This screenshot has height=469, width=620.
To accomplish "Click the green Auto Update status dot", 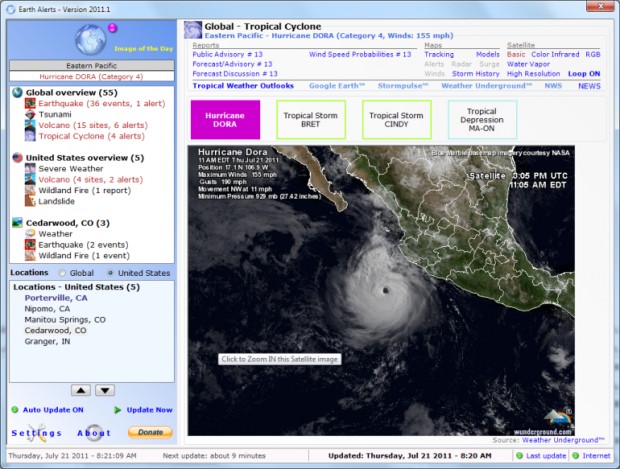I will tap(15, 410).
